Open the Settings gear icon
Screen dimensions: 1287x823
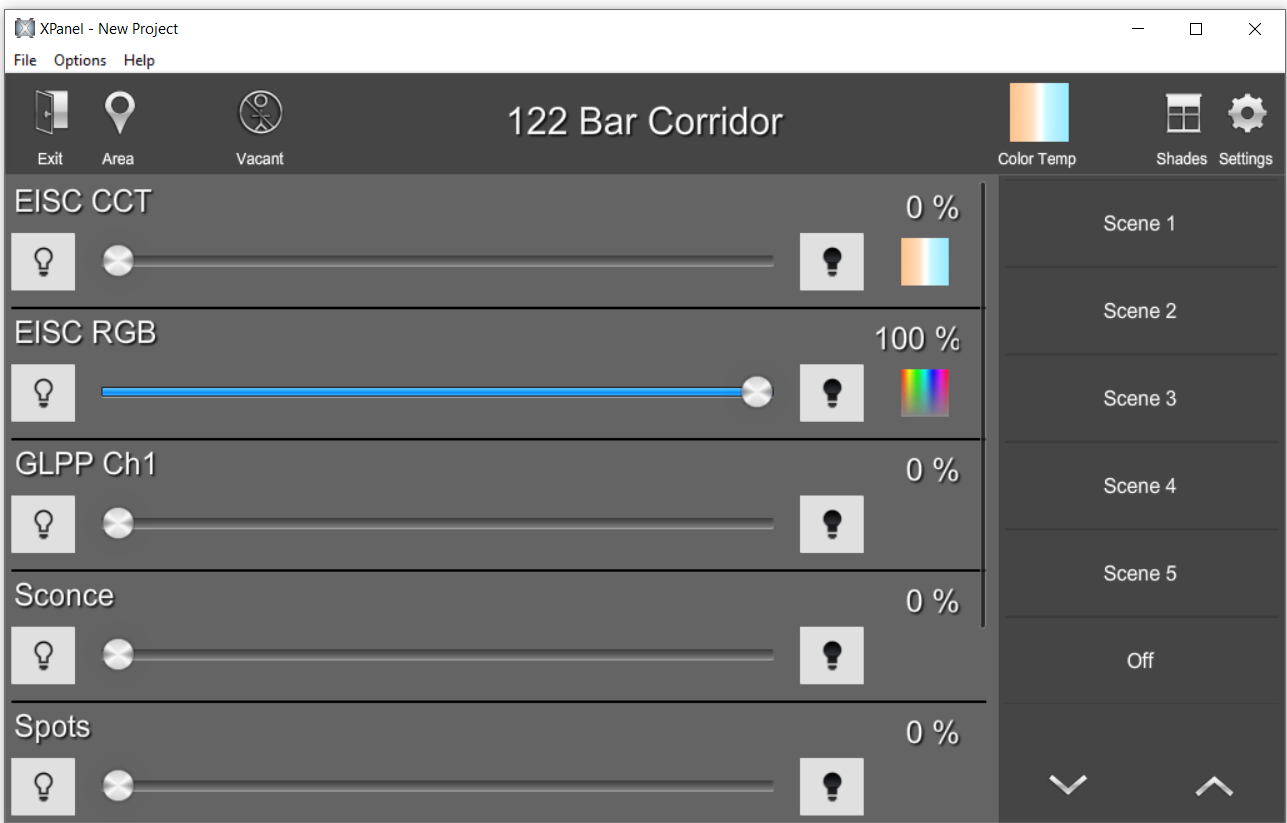click(x=1246, y=113)
